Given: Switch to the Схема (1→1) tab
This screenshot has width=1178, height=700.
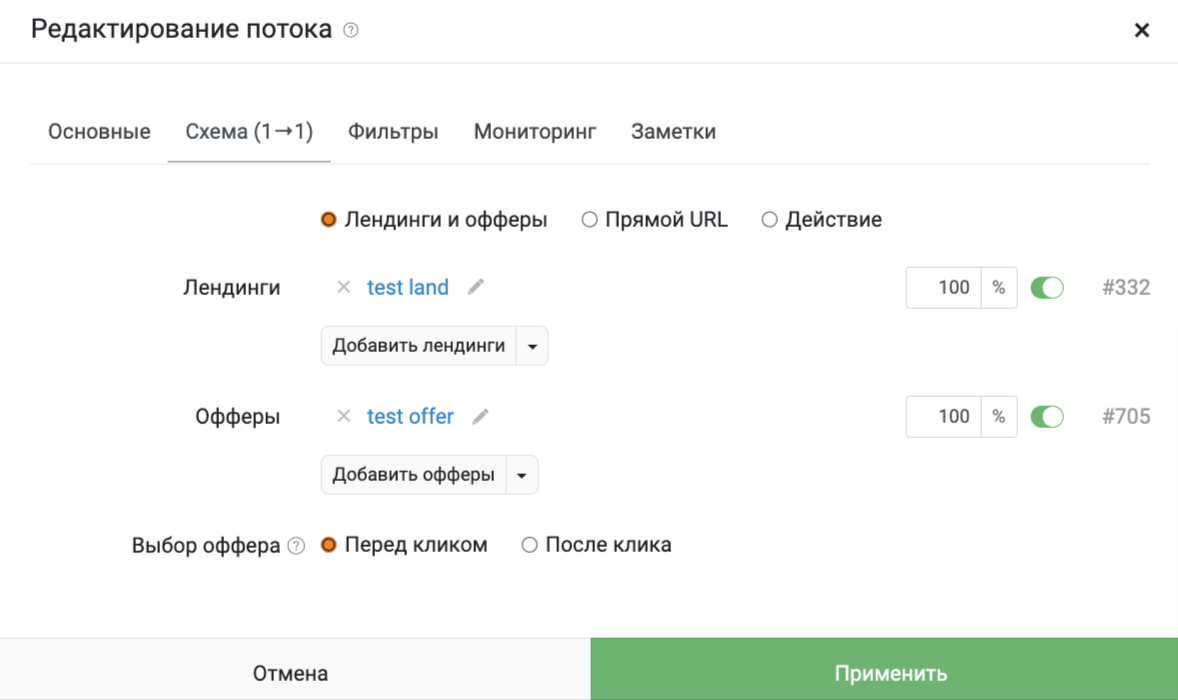Looking at the screenshot, I should (249, 131).
